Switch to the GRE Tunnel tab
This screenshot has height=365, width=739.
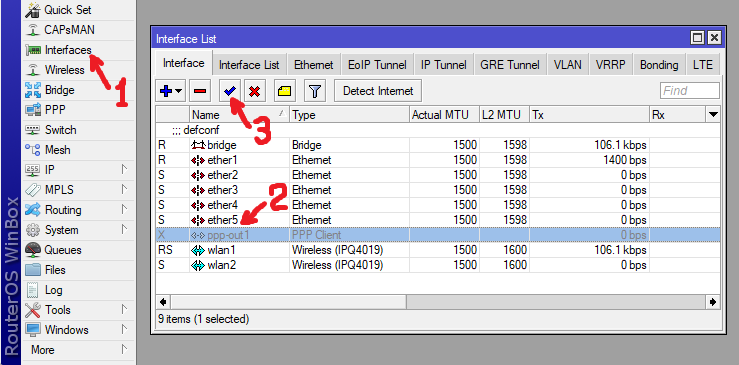[510, 65]
